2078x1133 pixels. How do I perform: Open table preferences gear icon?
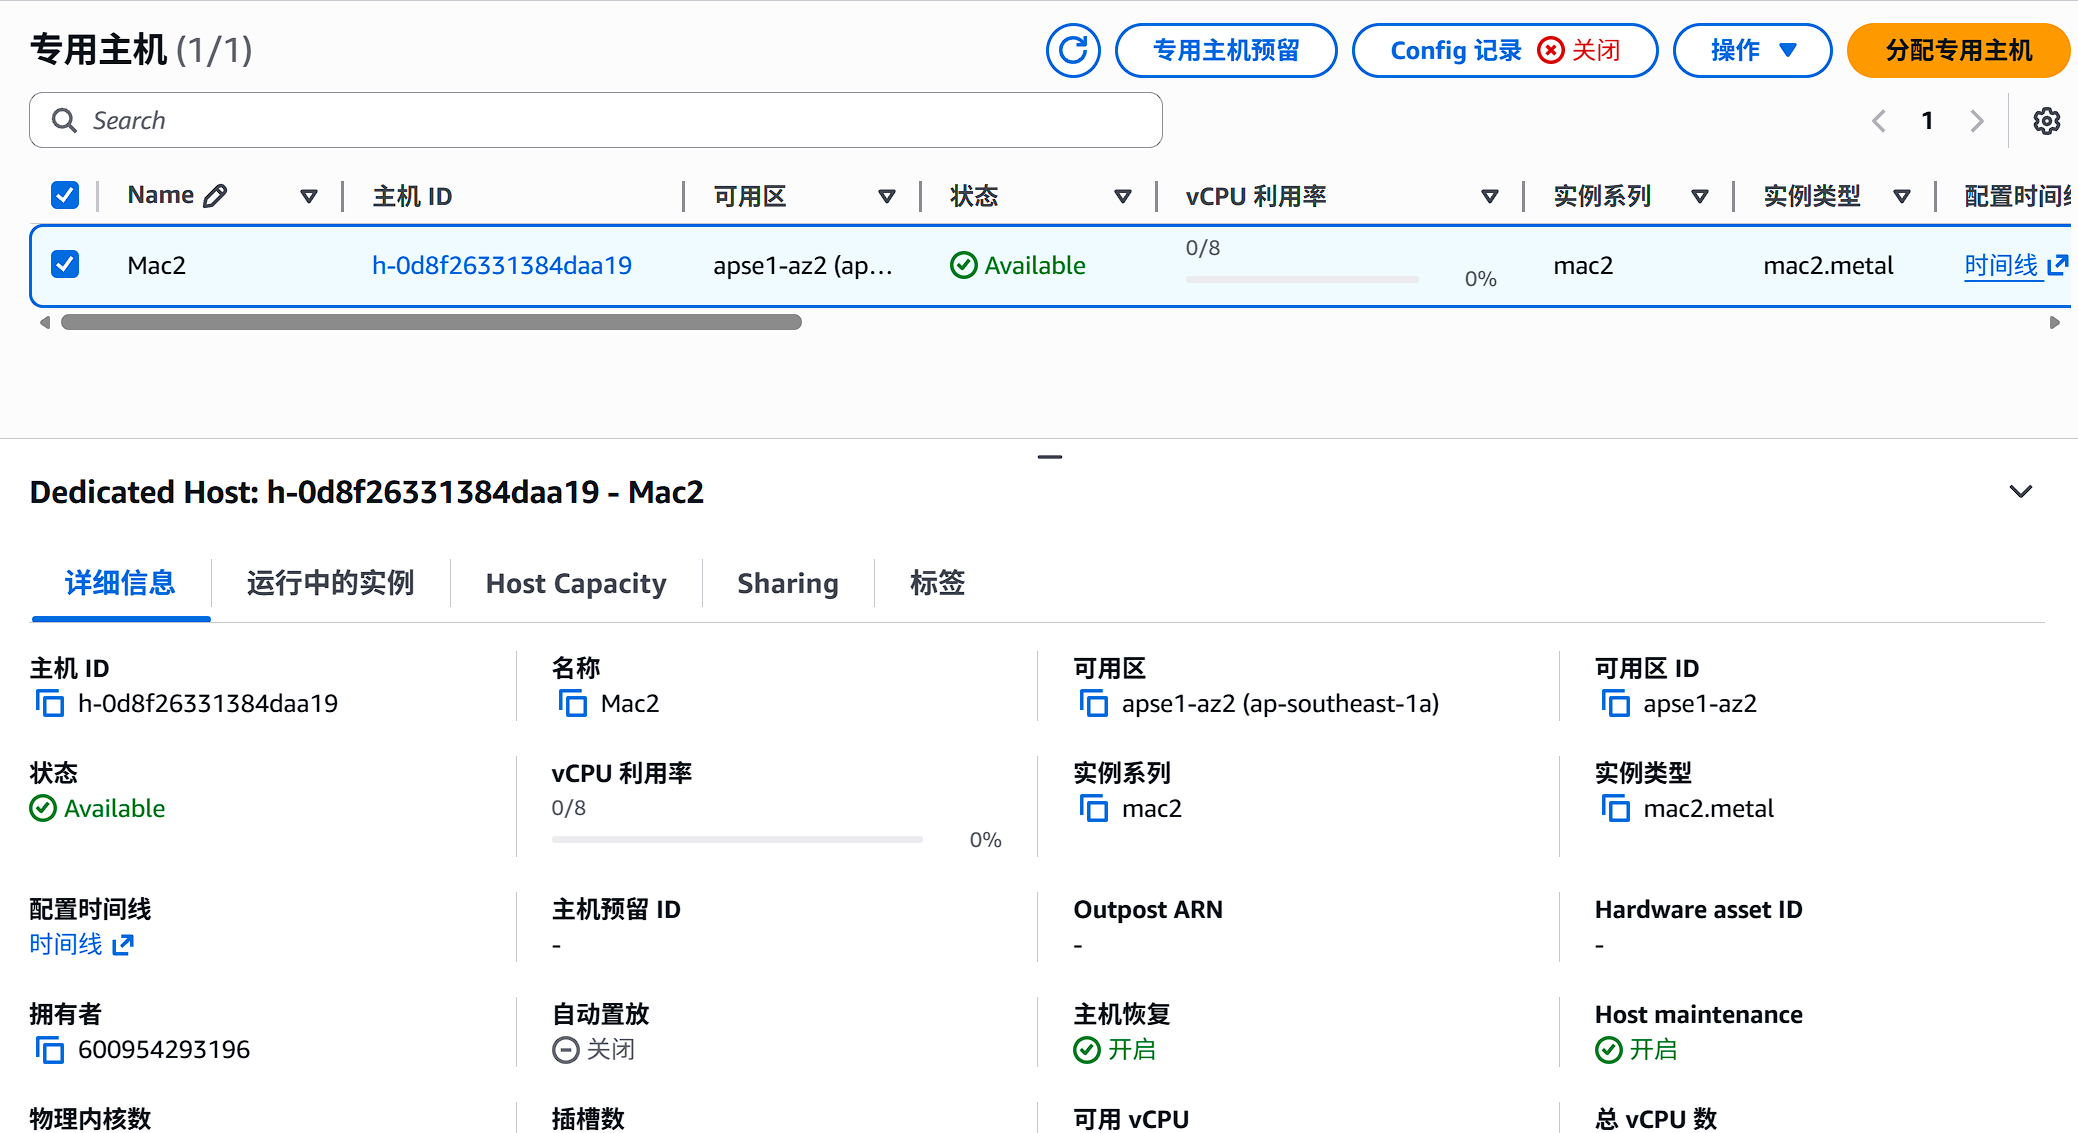2046,121
